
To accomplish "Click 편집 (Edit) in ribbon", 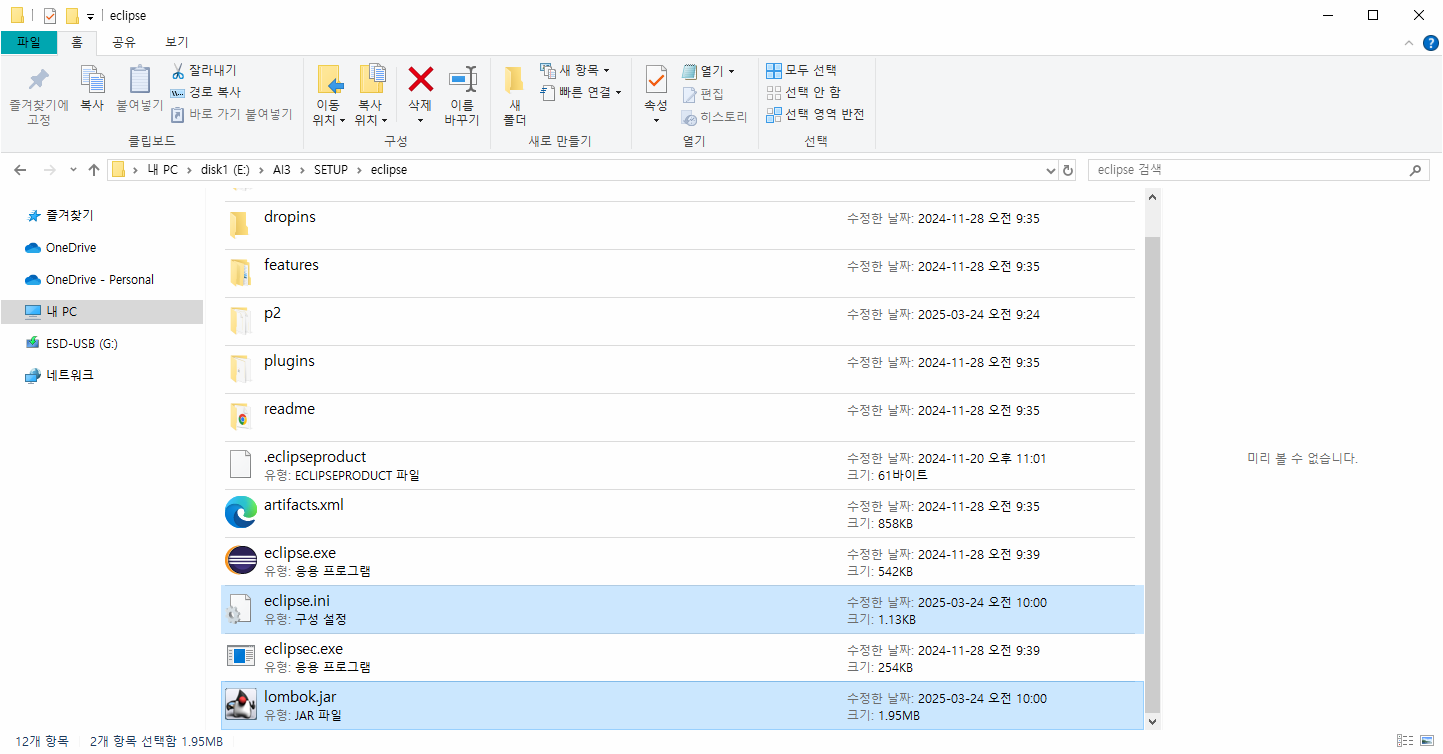I will point(703,94).
